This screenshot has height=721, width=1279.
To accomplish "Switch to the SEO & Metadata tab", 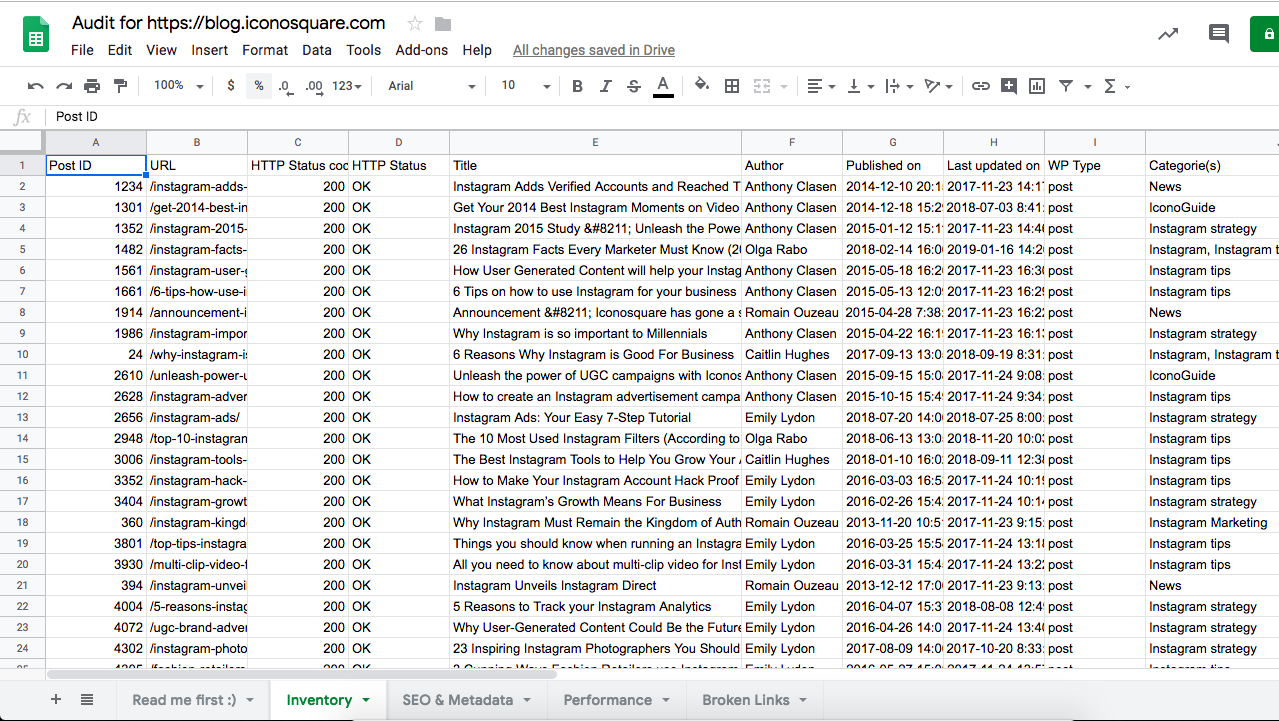I will (458, 700).
